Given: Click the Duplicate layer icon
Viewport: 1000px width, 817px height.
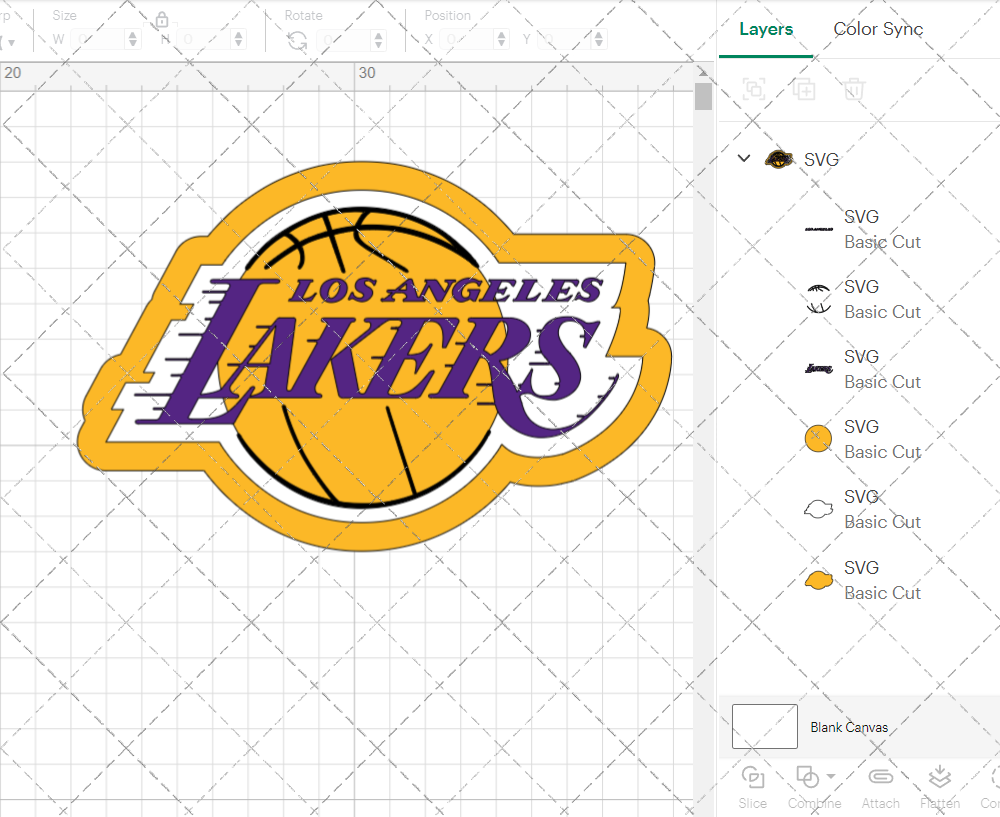Looking at the screenshot, I should click(804, 89).
